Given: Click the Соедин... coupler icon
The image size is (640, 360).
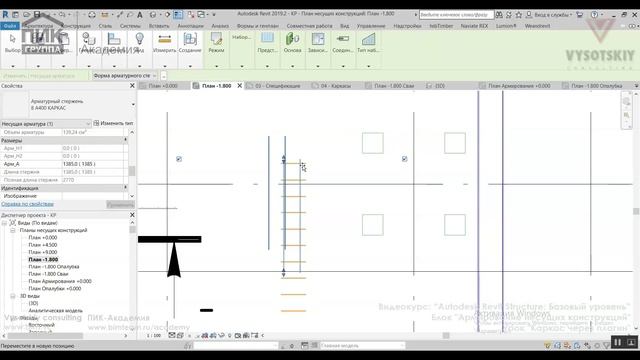Looking at the screenshot, I should click(343, 39).
